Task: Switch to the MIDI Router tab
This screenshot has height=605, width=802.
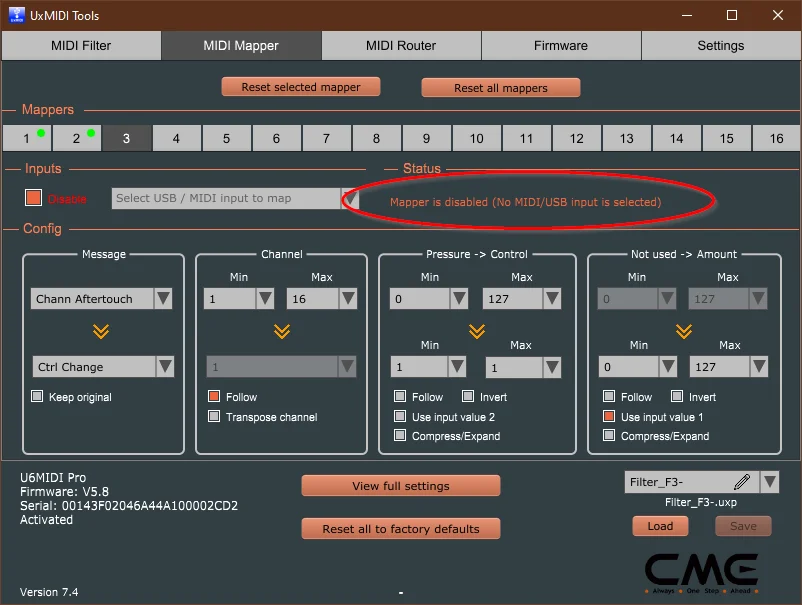Action: (x=400, y=45)
